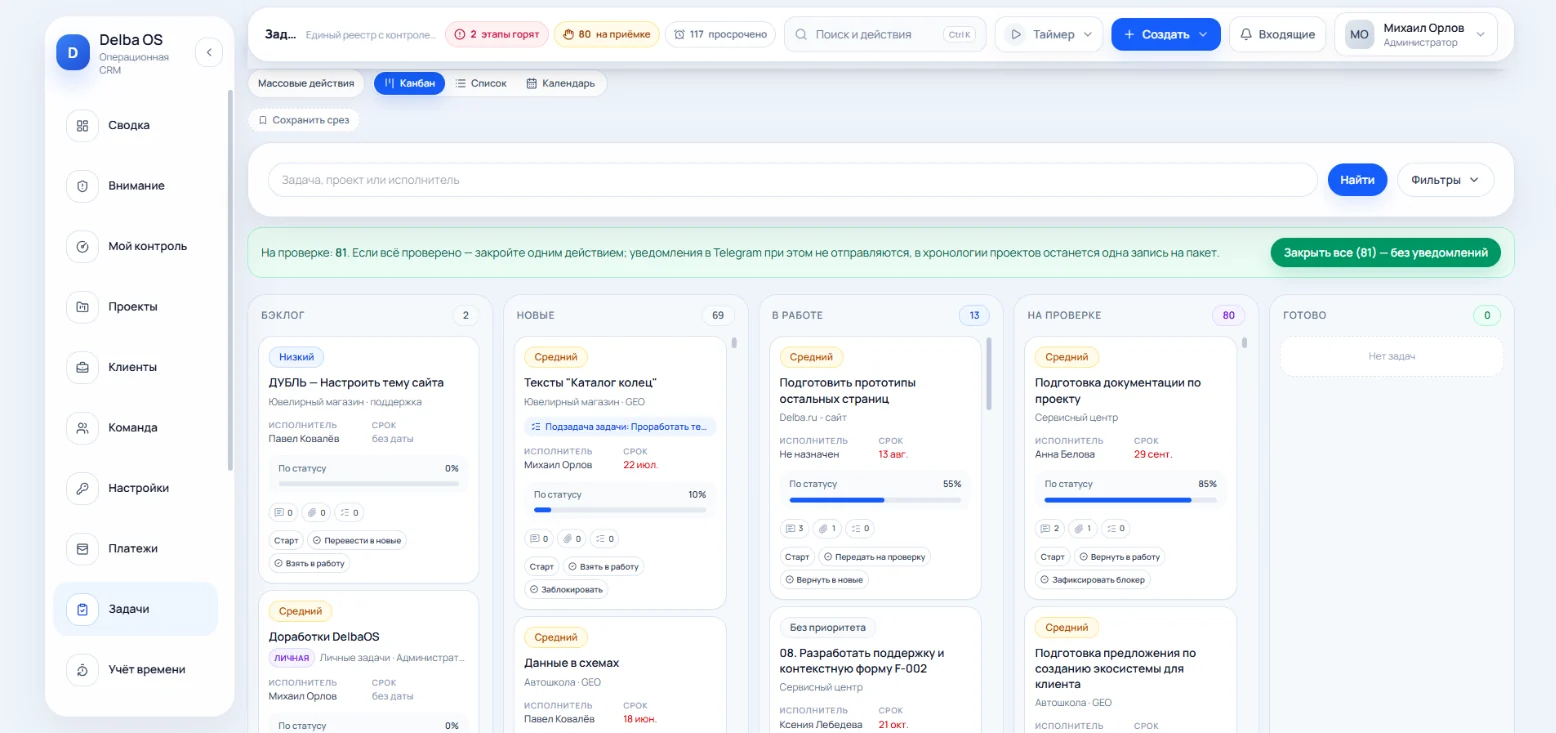Click the Задача, проект или исполнитель input
Image resolution: width=1556 pixels, height=733 pixels.
point(792,180)
